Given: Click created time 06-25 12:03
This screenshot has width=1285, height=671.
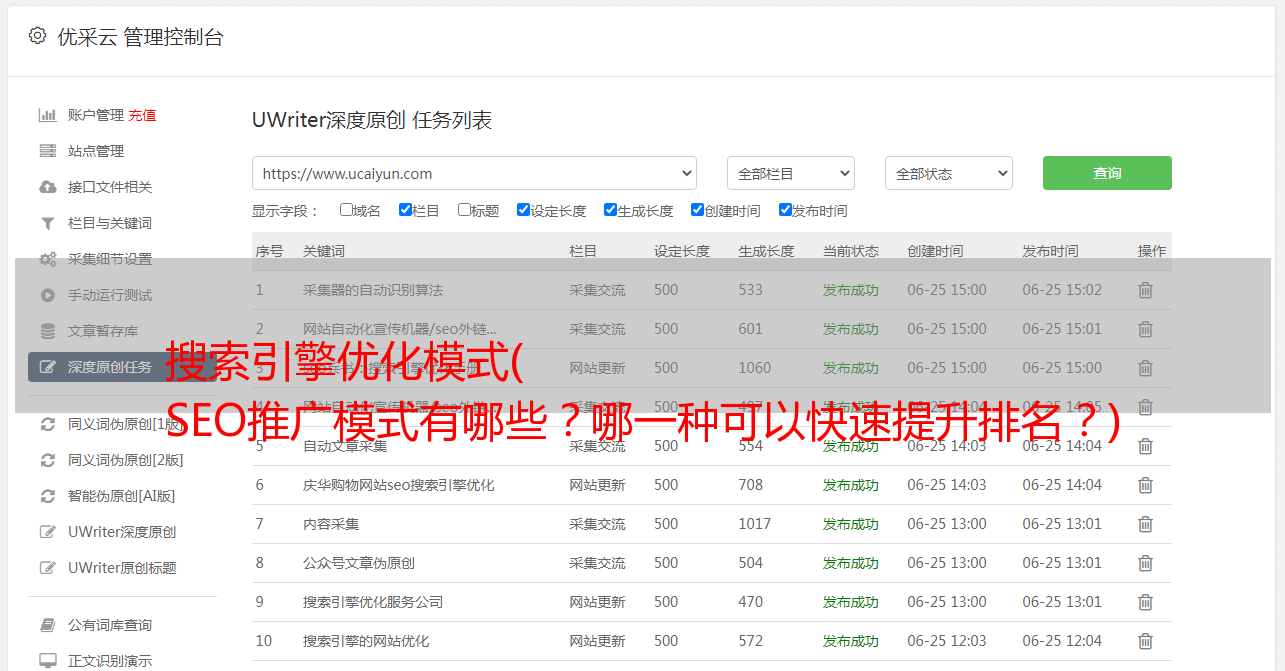Looking at the screenshot, I should pos(947,641).
